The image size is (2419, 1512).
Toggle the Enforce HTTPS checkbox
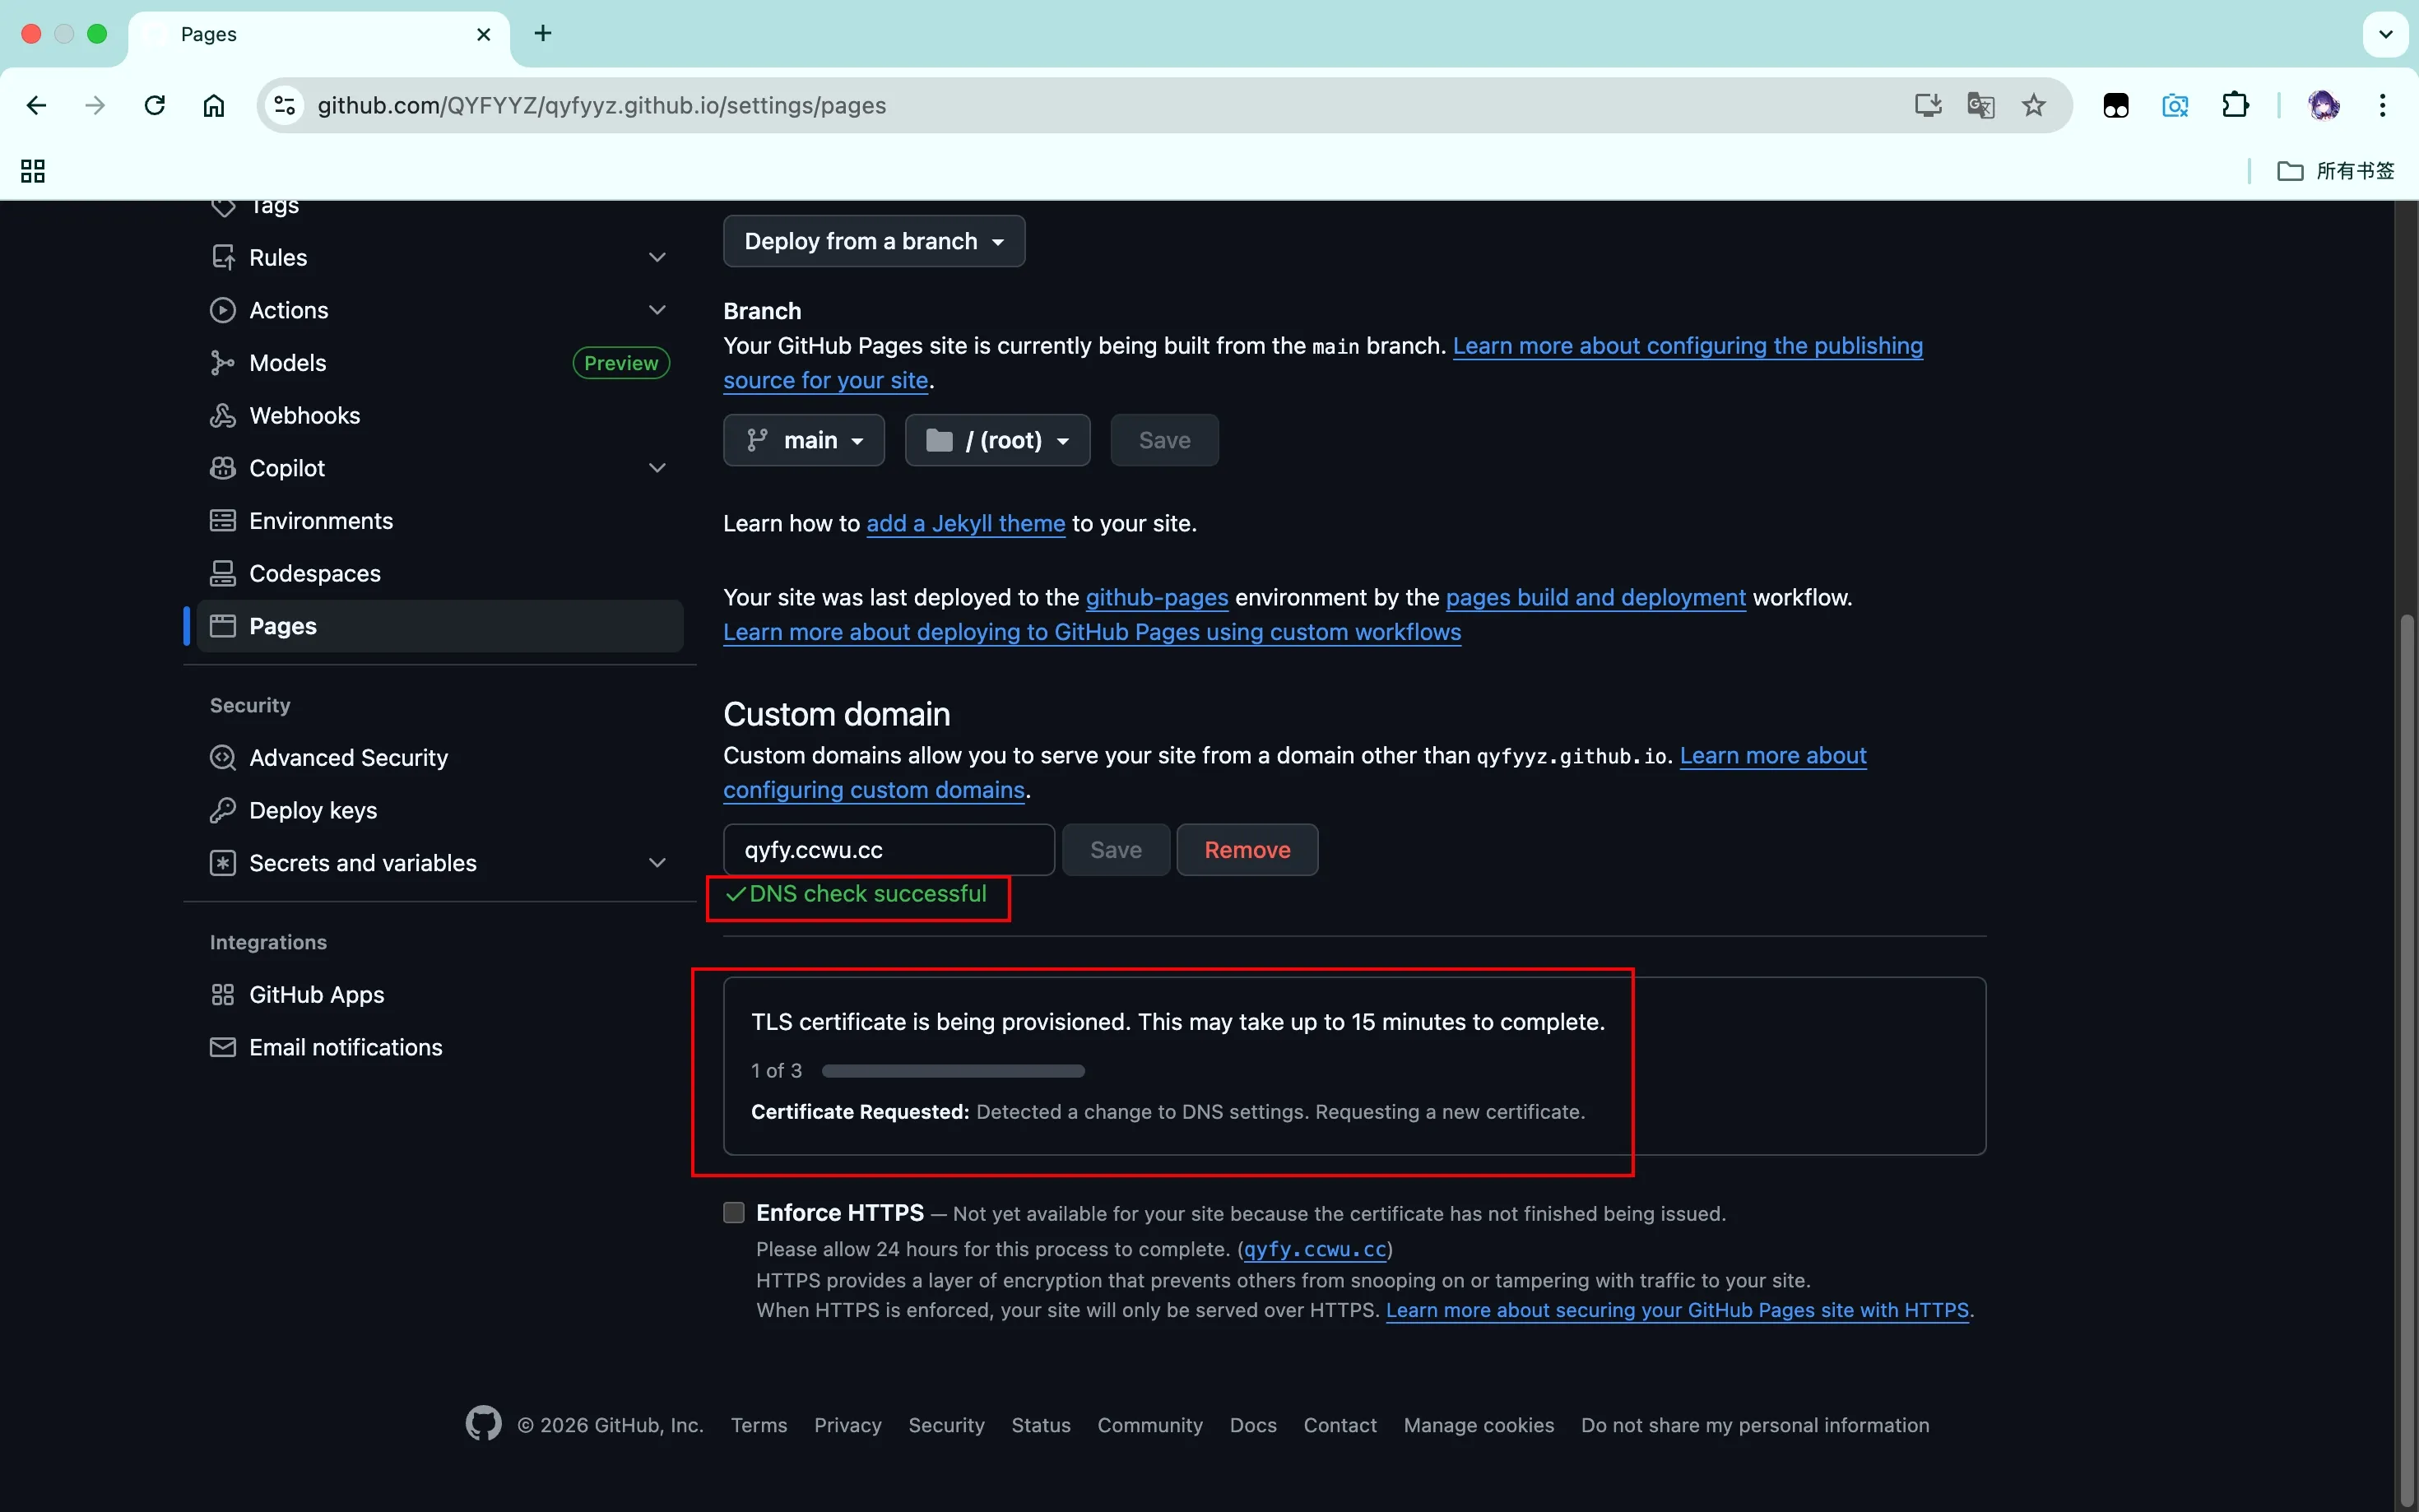click(734, 1212)
